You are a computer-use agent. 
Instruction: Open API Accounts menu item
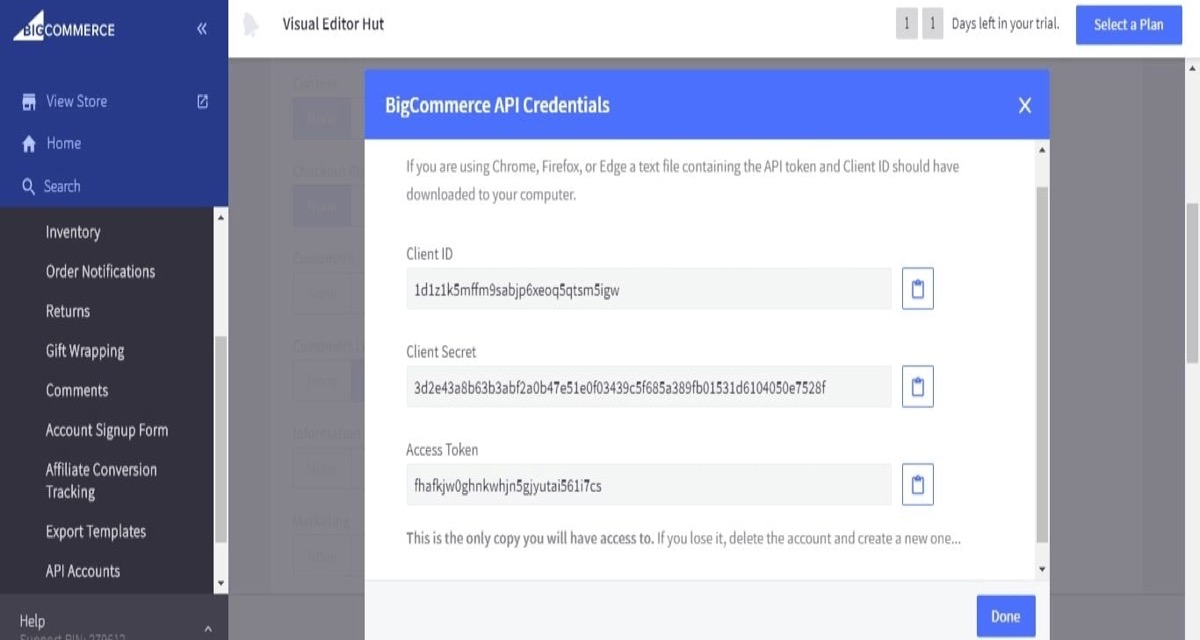click(83, 571)
